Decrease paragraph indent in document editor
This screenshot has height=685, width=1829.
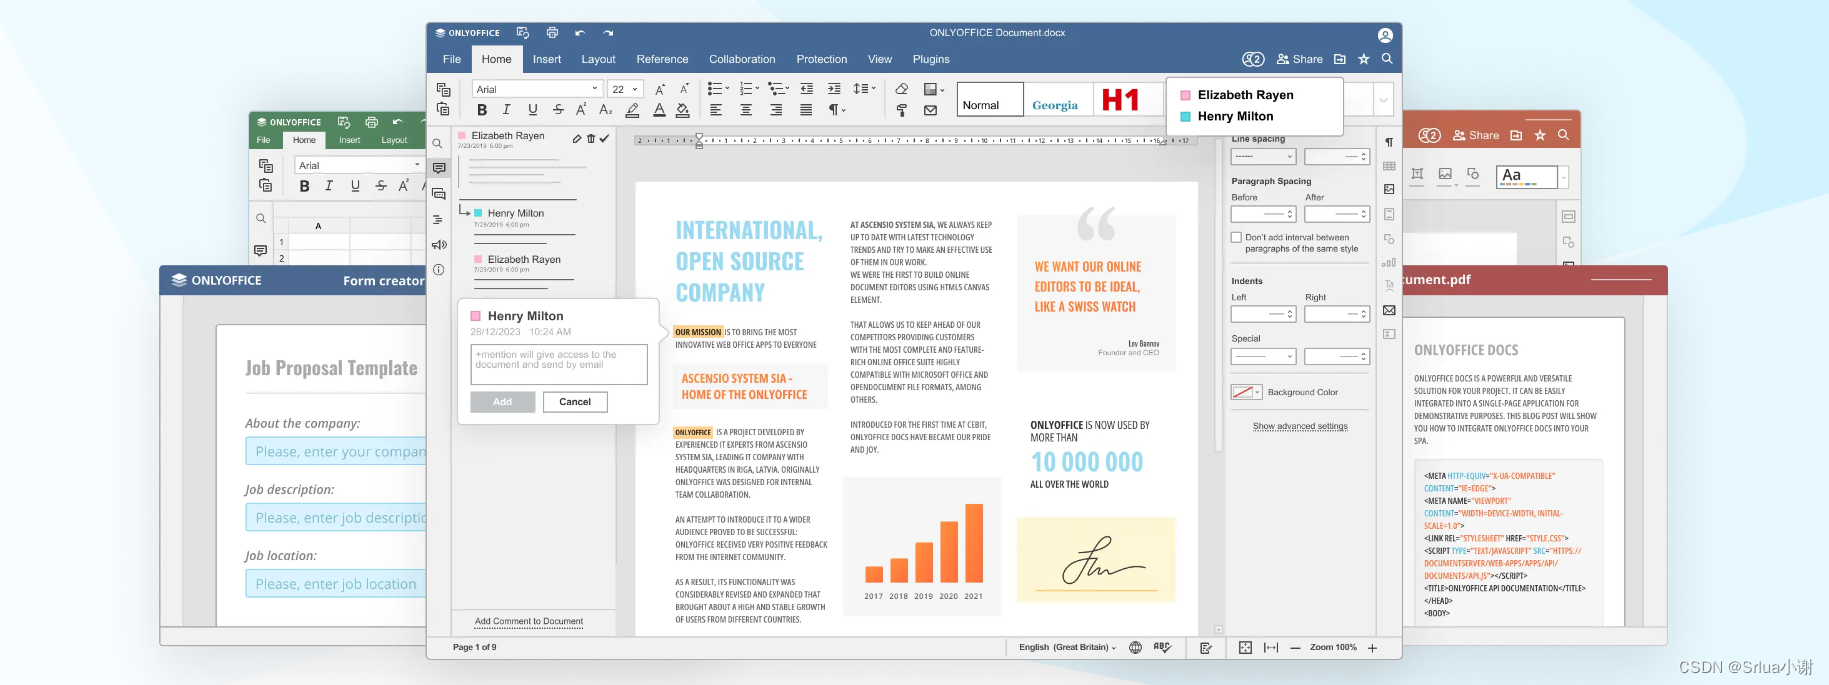click(x=807, y=89)
